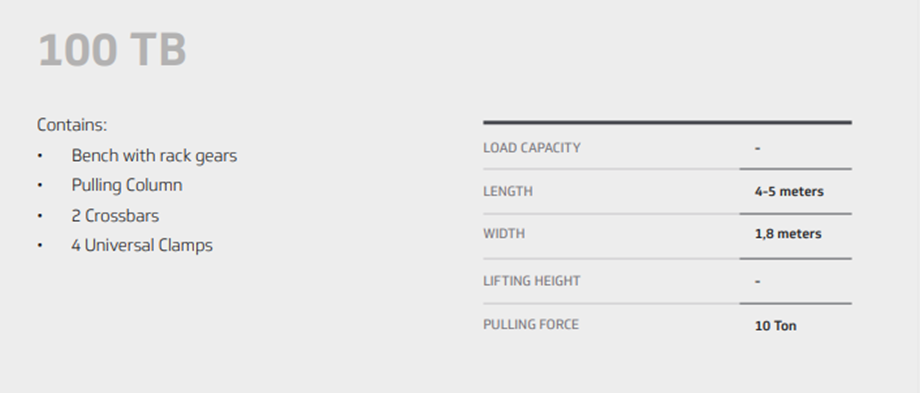Click the dash value beside LIFTING HEIGHT
The height and width of the screenshot is (393, 920).
pos(757,282)
